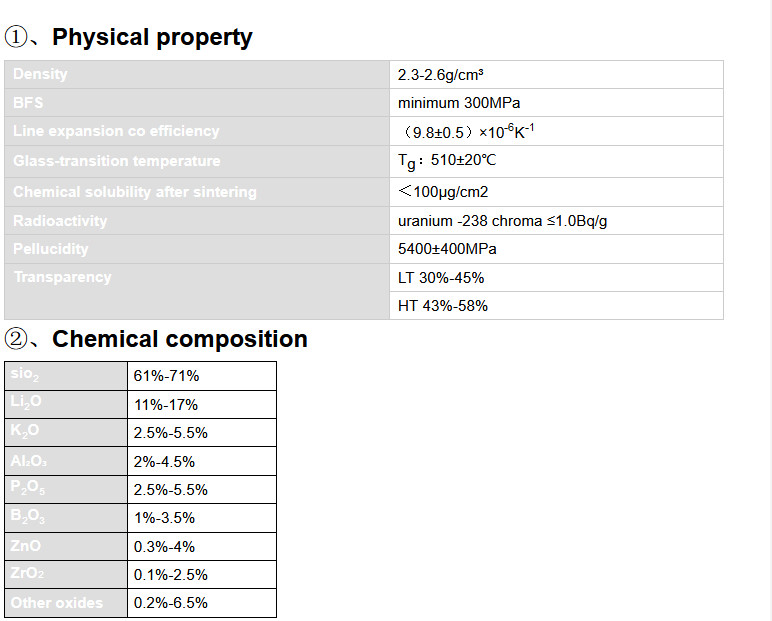This screenshot has width=772, height=621.
Task: Click the Other oxides row label
Action: pos(57,603)
